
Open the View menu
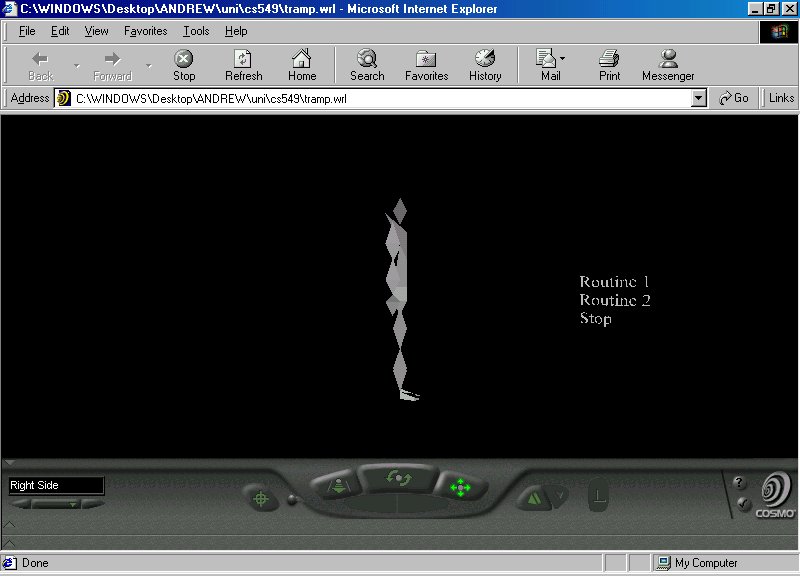tap(96, 31)
